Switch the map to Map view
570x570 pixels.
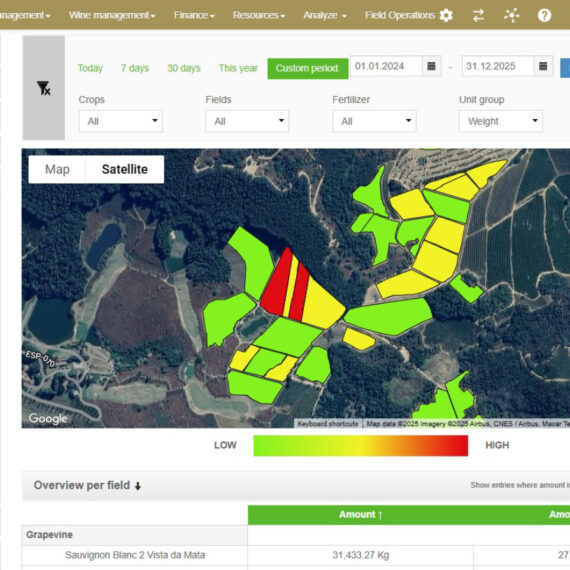tap(57, 169)
